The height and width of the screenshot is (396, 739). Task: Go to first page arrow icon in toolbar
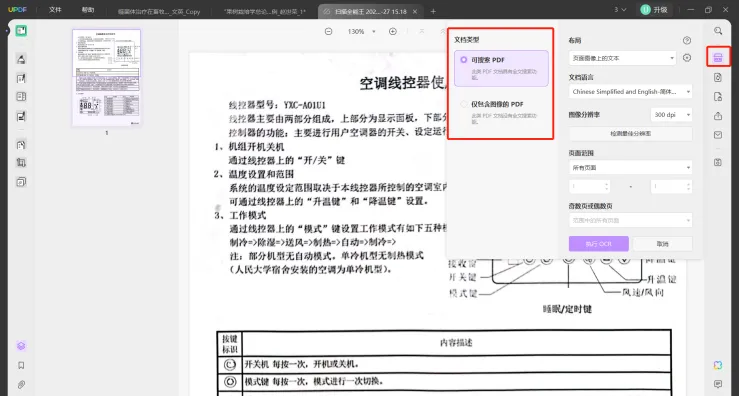pos(422,32)
